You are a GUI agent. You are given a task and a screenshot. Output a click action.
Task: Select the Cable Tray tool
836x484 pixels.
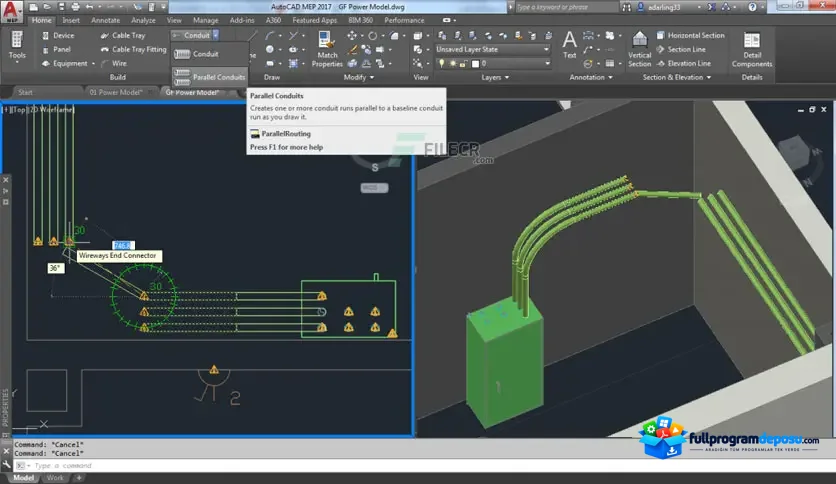pyautogui.click(x=123, y=35)
